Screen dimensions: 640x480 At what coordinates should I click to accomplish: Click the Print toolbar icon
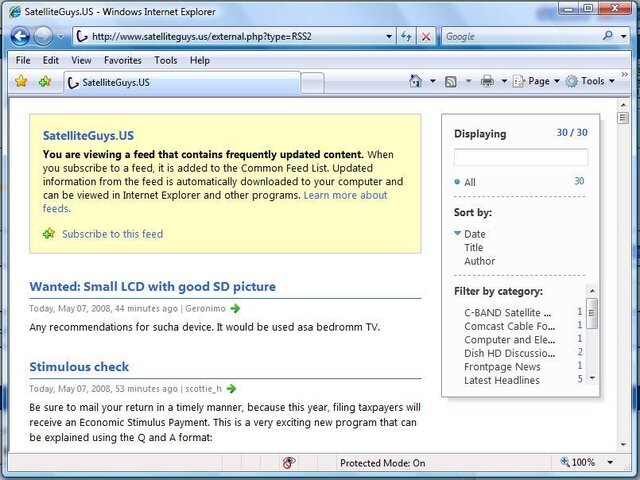[x=487, y=81]
